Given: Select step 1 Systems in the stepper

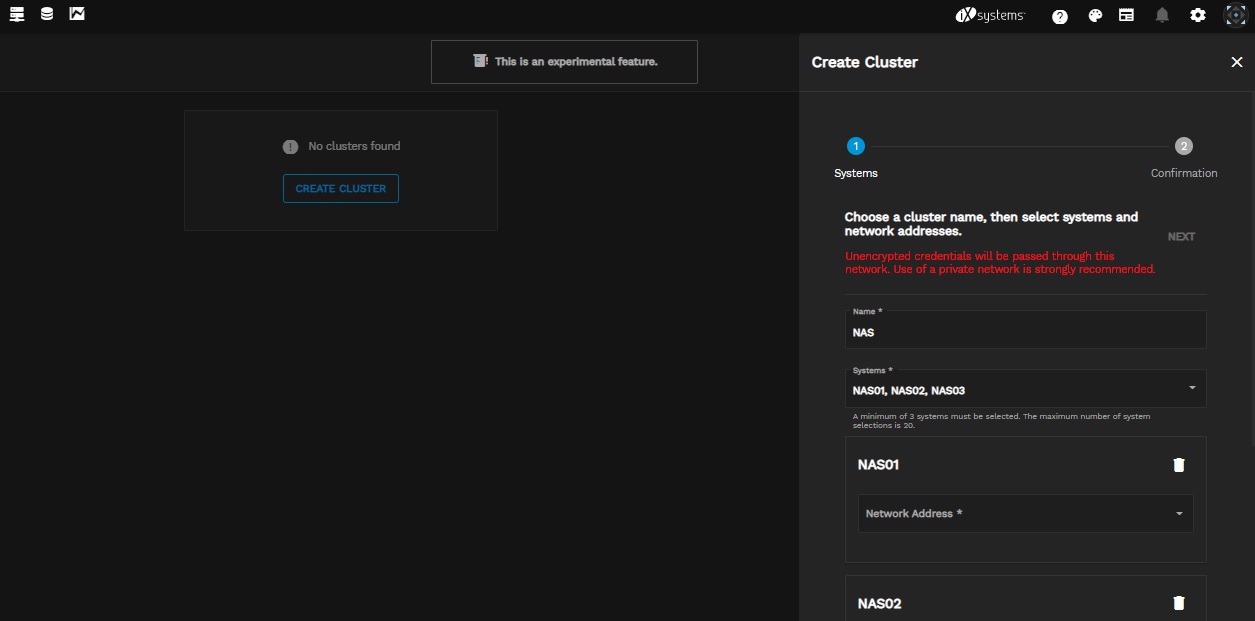Looking at the screenshot, I should [856, 158].
